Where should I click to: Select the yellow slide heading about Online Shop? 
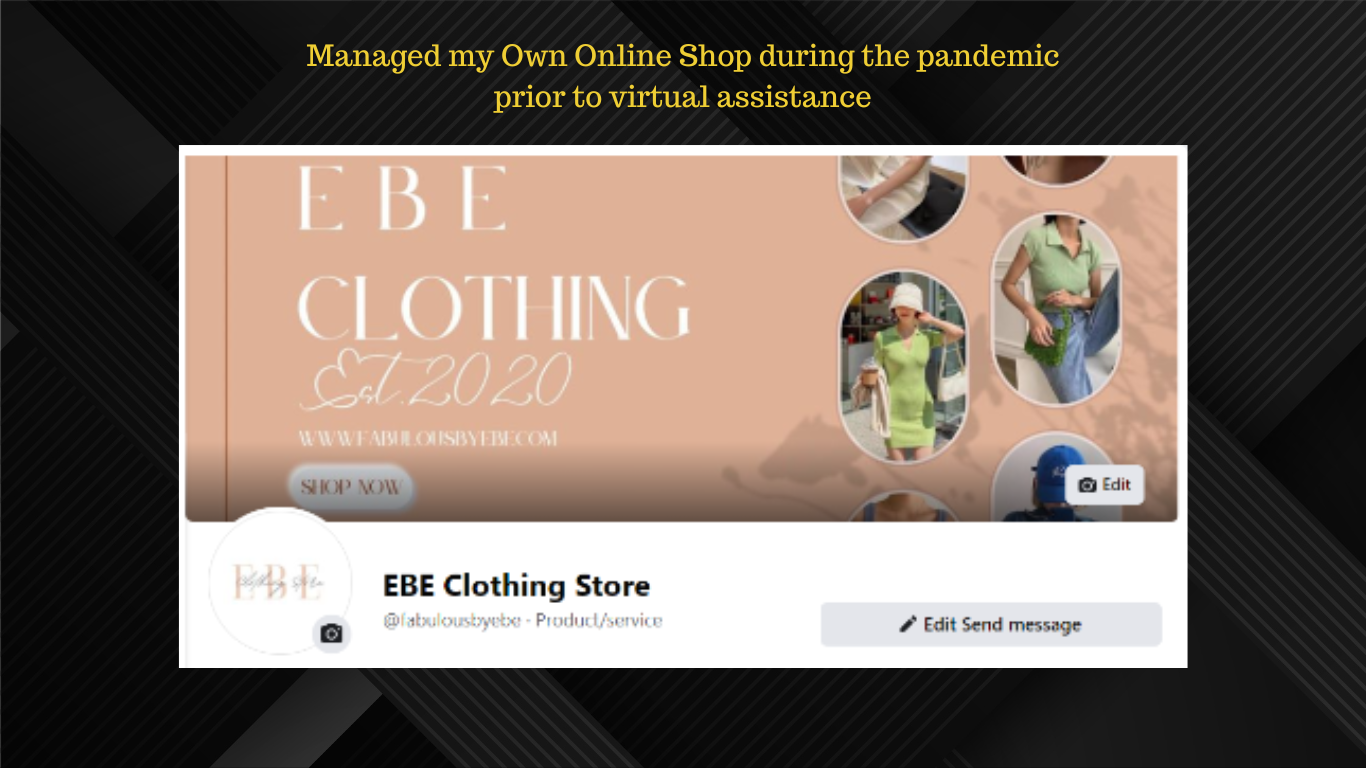click(x=683, y=76)
